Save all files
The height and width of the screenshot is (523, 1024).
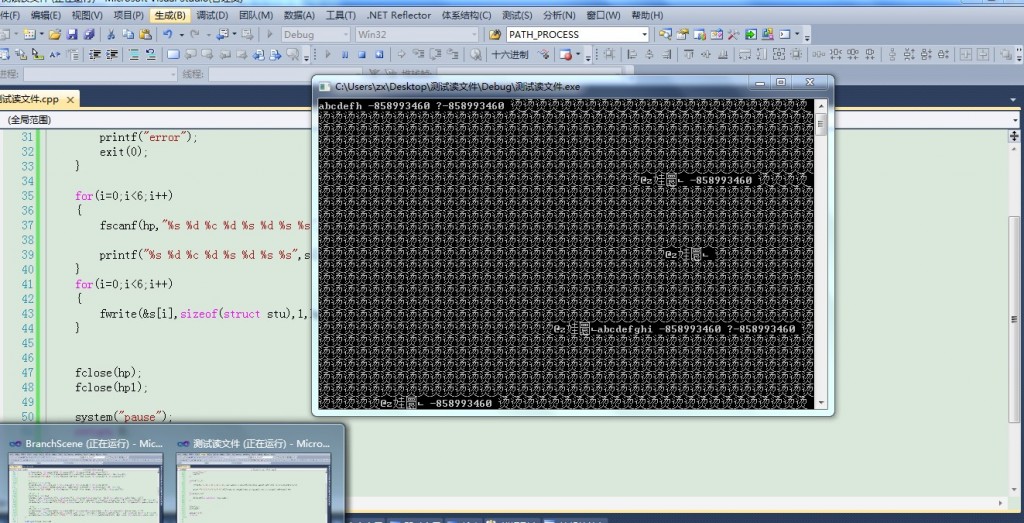click(x=89, y=35)
